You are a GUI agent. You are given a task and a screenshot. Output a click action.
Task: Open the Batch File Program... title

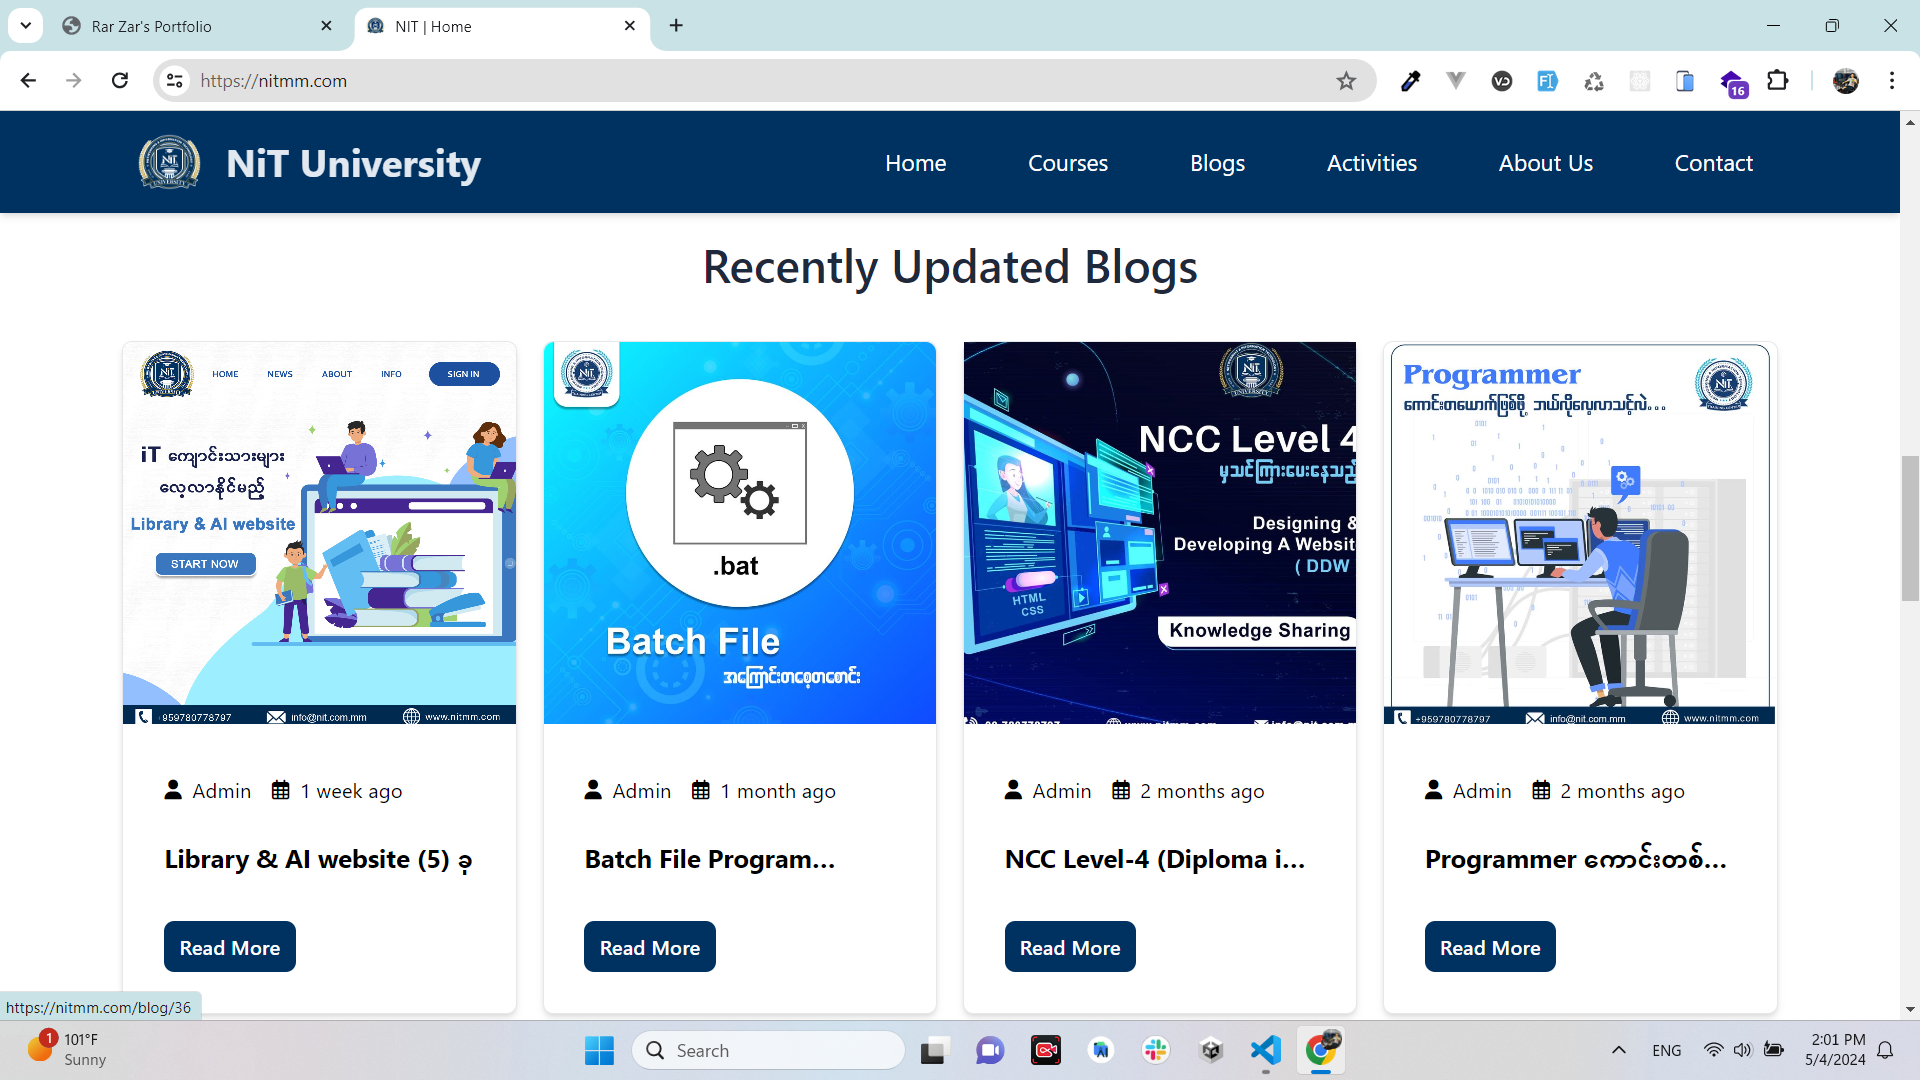click(709, 860)
